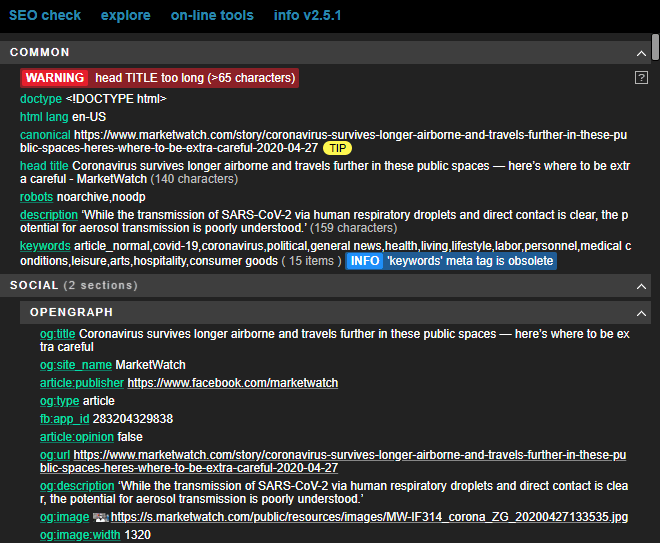Click the vertical scrollbar thumb

click(655, 47)
